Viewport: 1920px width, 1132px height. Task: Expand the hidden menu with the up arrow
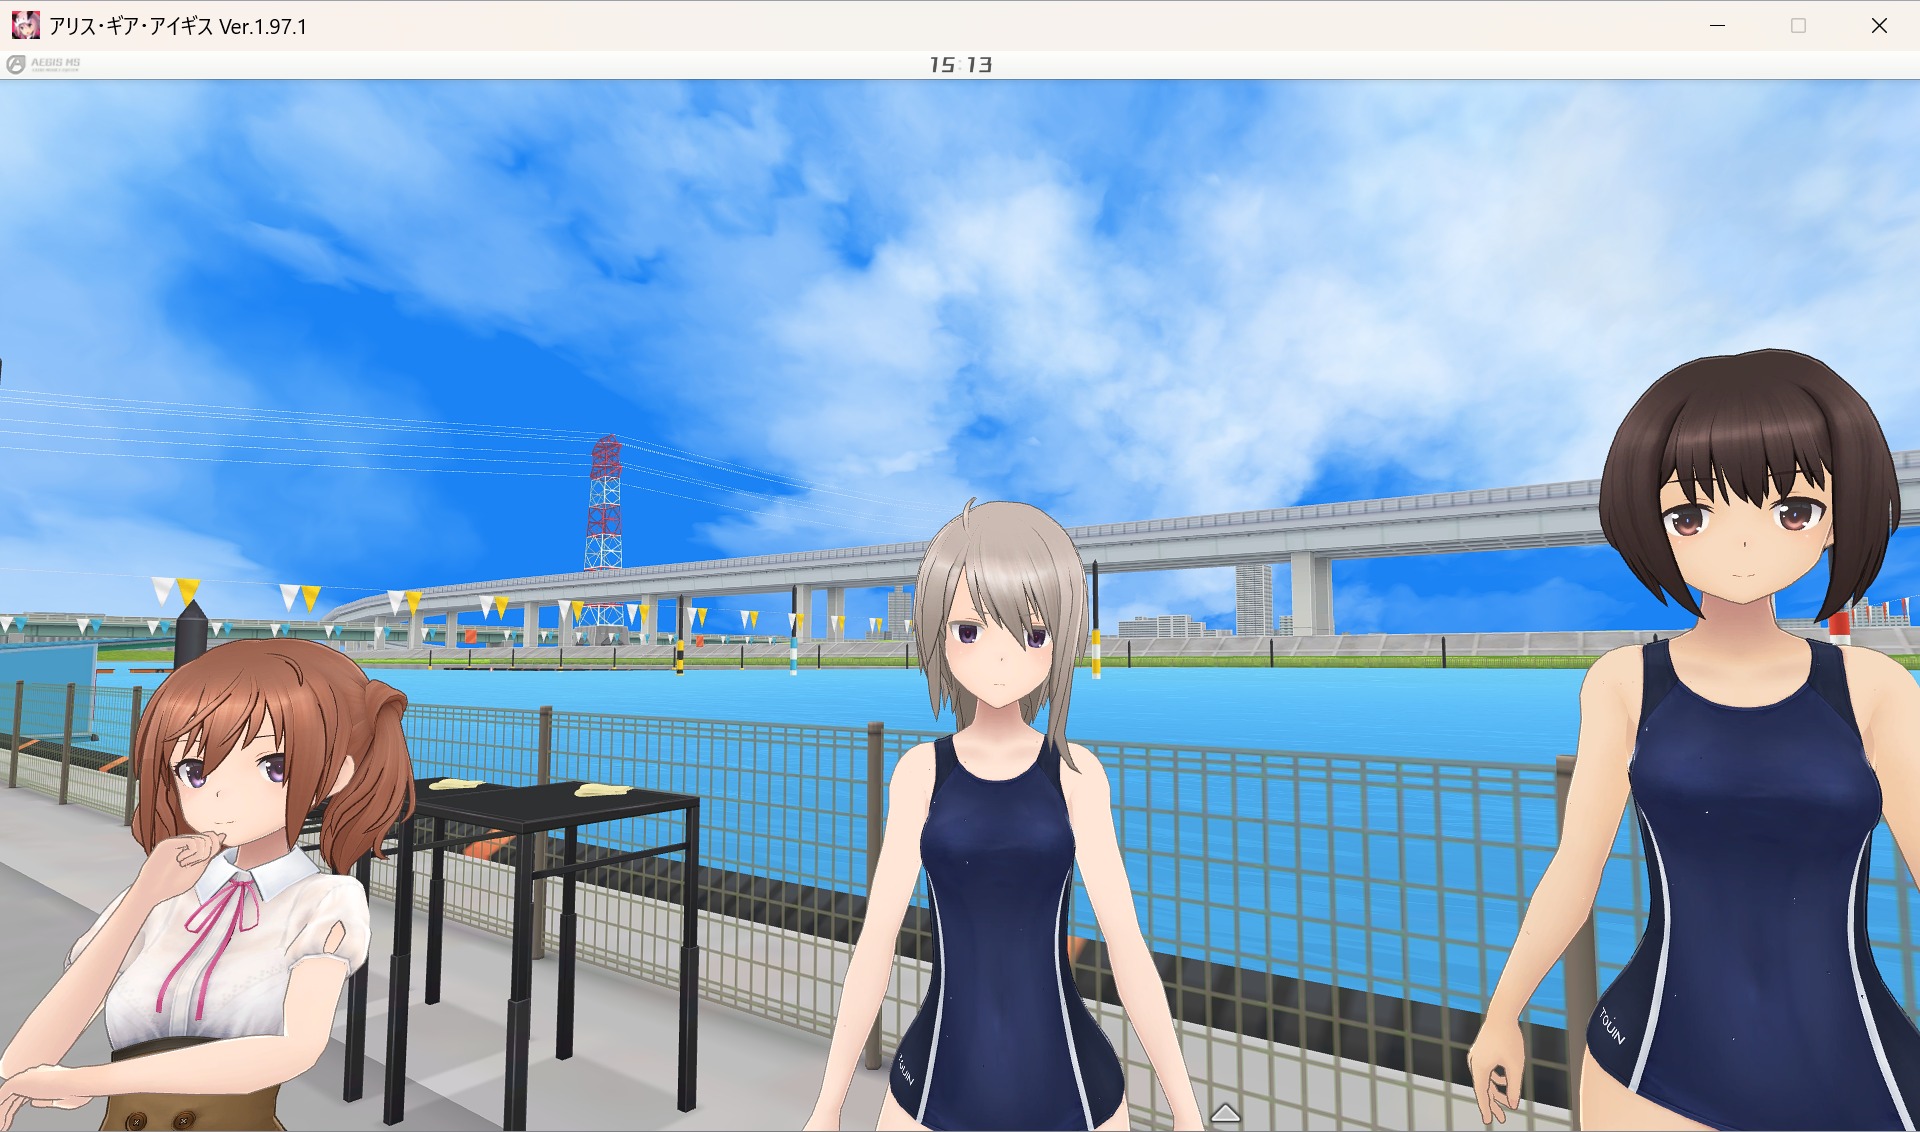tap(1225, 1113)
